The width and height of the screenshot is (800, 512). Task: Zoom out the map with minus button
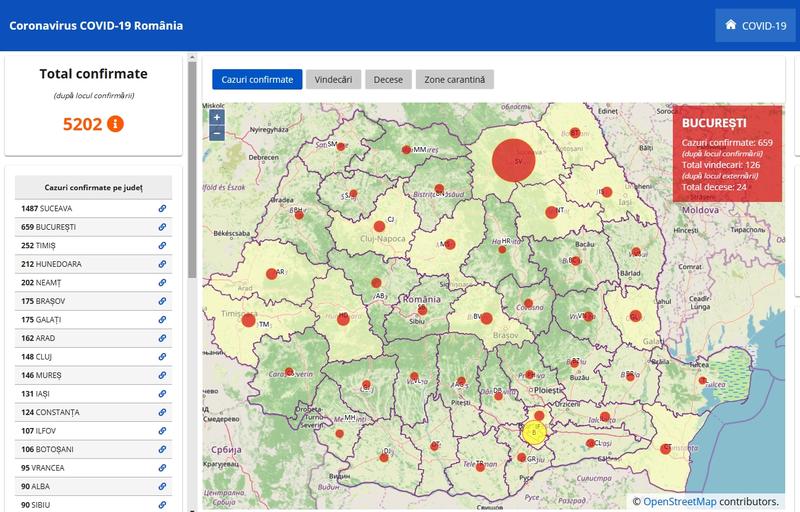[x=217, y=133]
